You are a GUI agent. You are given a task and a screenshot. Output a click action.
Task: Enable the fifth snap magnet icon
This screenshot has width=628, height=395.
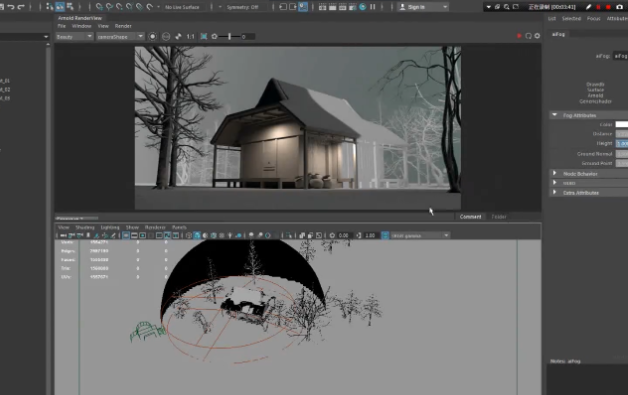pos(139,7)
